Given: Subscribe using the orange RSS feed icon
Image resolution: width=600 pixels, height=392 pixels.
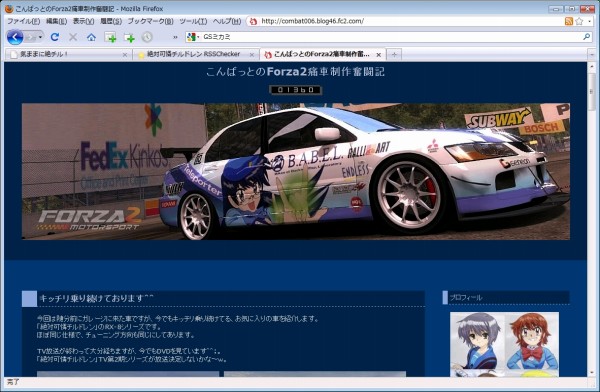Looking at the screenshot, I should [x=569, y=21].
